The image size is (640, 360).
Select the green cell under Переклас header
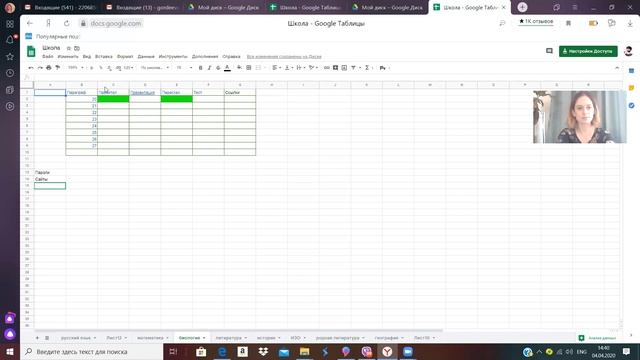pos(176,99)
